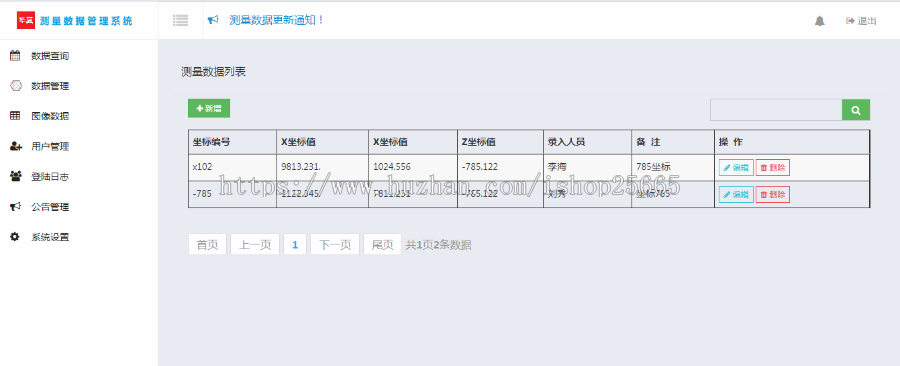Click the table icon beside 图像数据
This screenshot has width=900, height=366.
pos(15,116)
